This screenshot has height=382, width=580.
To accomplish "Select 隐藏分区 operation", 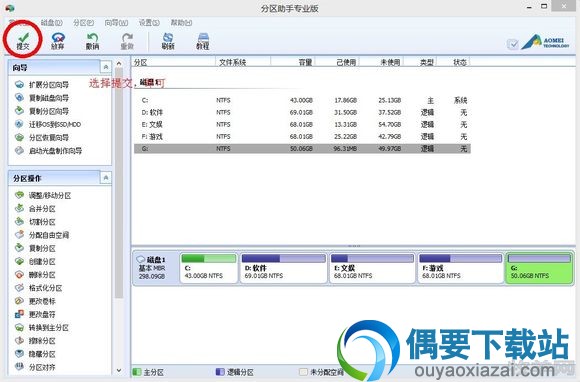I will click(35, 354).
